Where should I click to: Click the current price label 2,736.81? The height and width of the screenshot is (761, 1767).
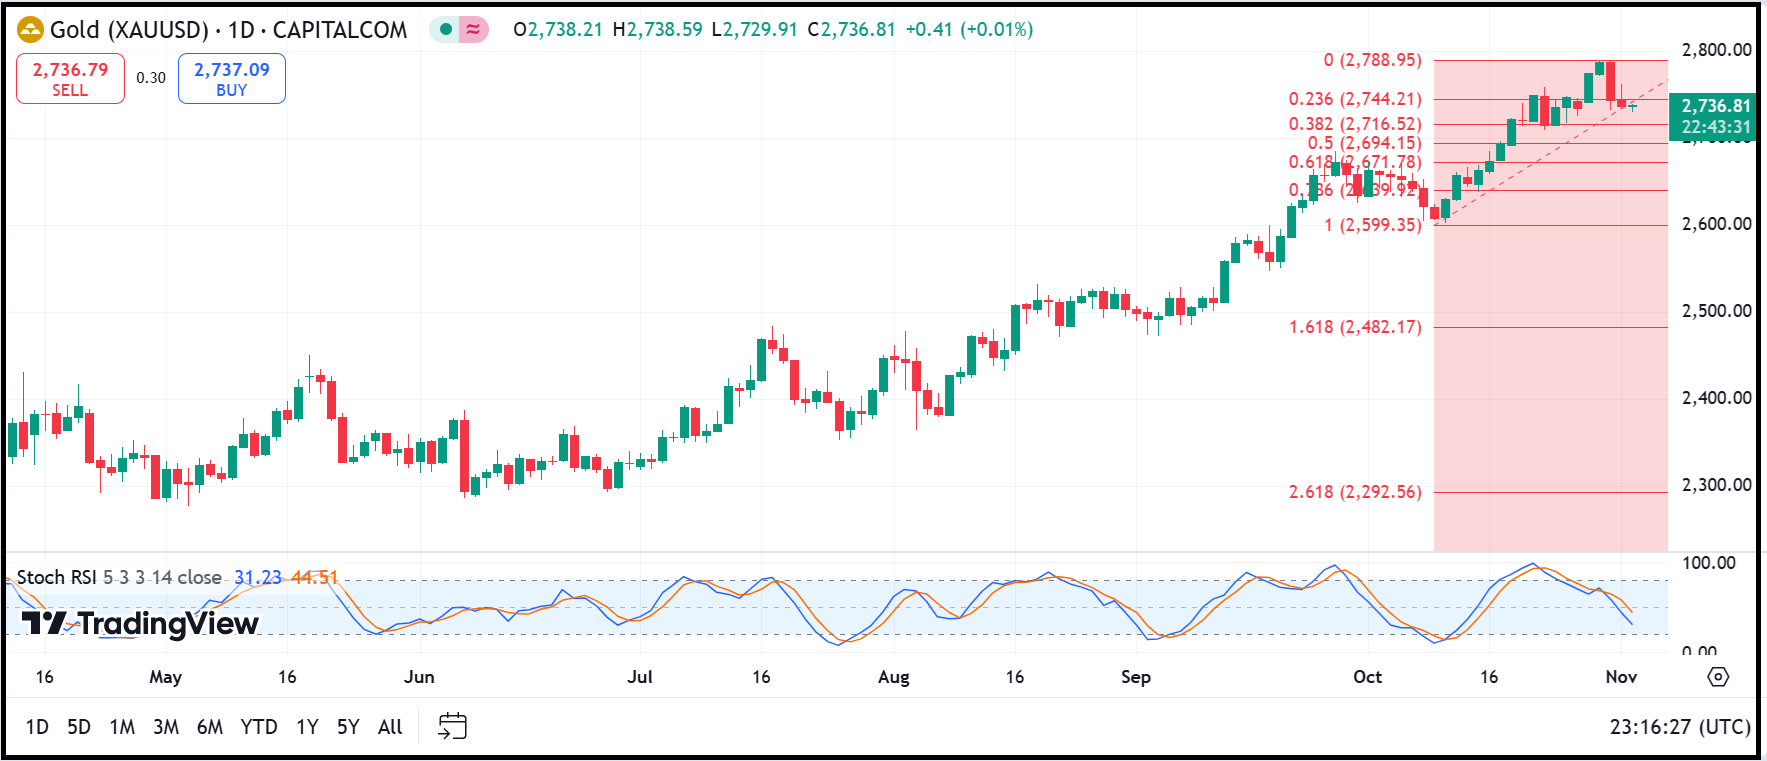[x=1715, y=106]
